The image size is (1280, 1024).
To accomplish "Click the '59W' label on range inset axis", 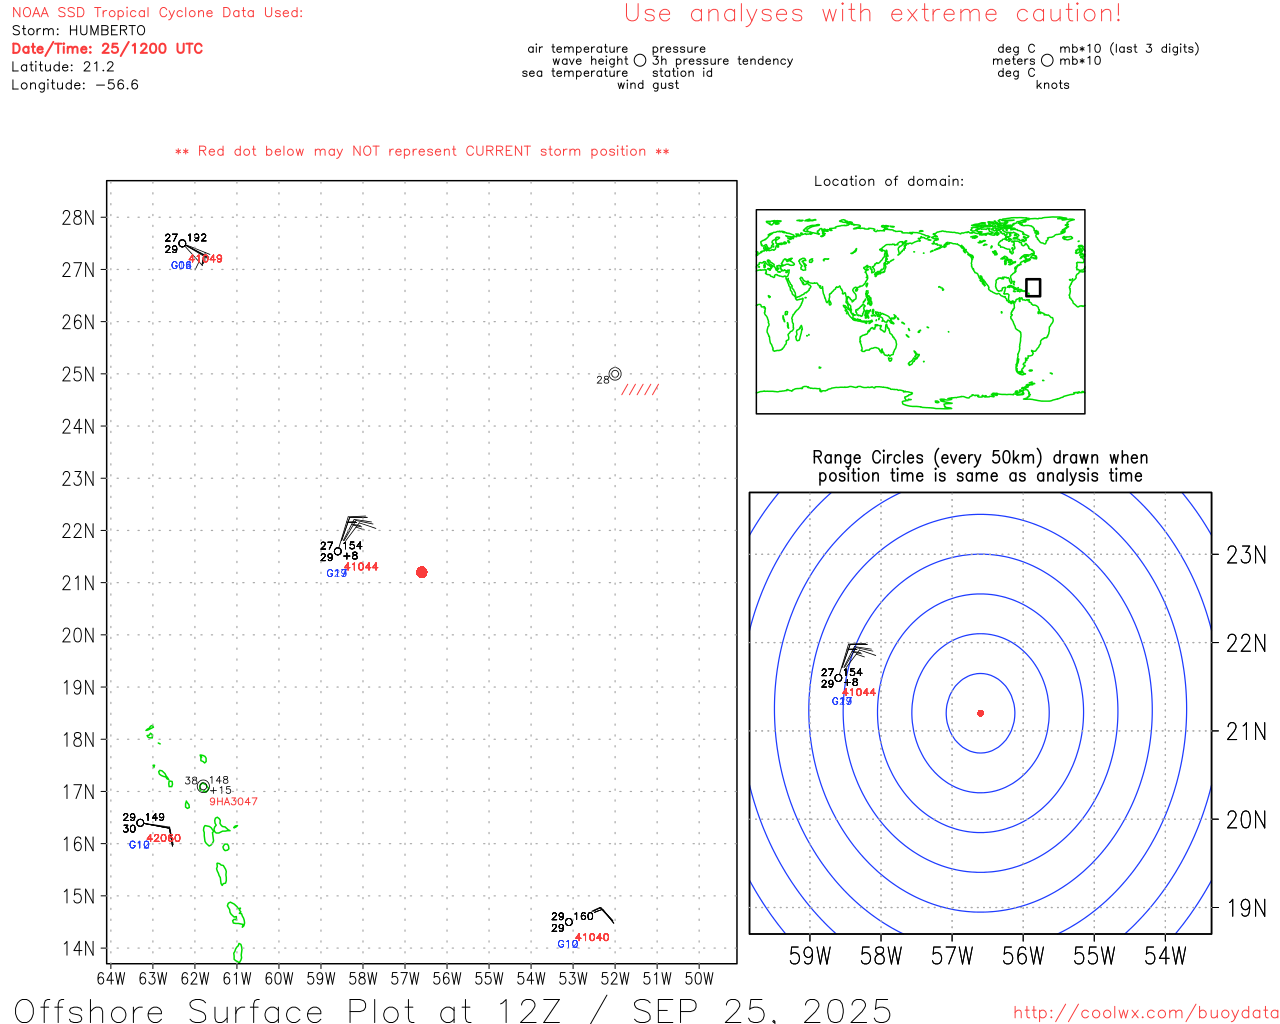I will point(810,956).
